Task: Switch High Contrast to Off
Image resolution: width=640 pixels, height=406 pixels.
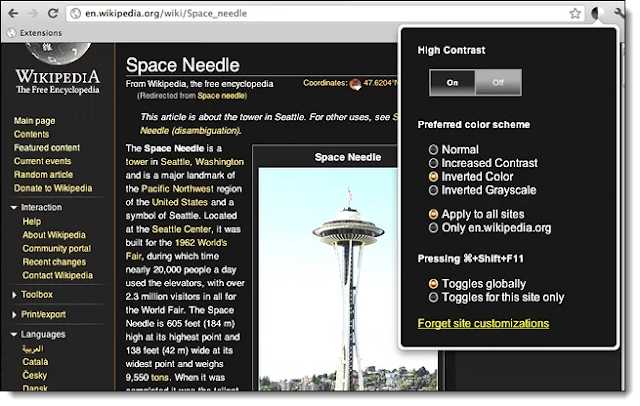Action: (x=498, y=82)
